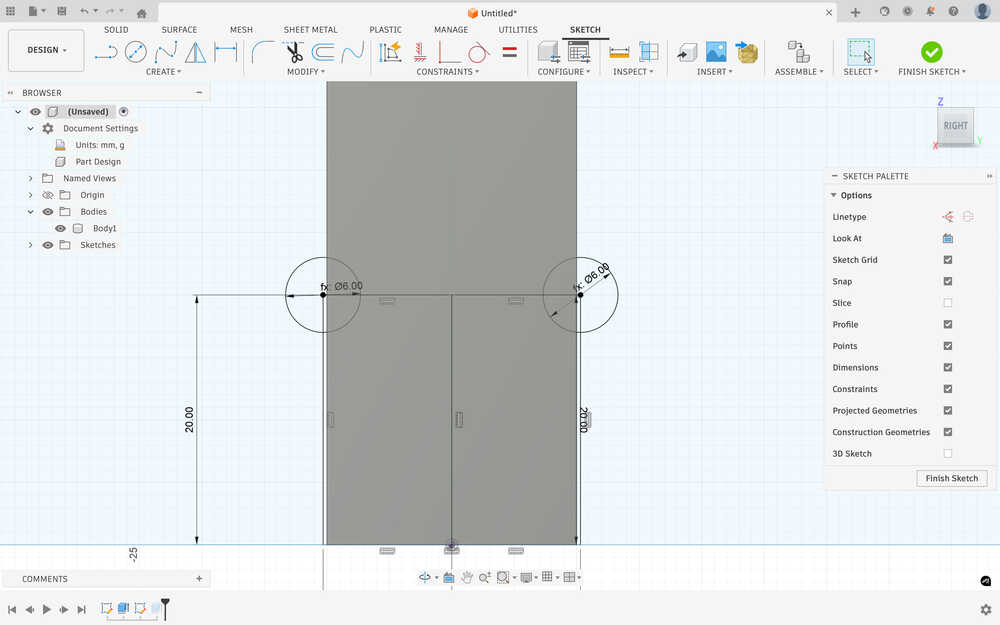1000x625 pixels.
Task: Switch to the UTILITIES tab
Action: [518, 29]
